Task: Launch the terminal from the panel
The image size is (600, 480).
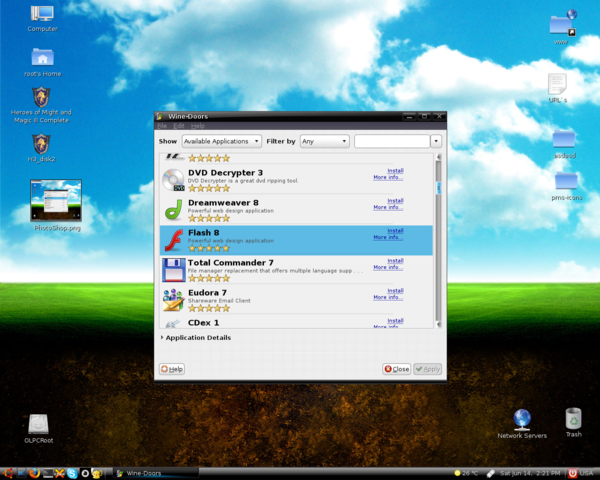Action: [x=47, y=473]
